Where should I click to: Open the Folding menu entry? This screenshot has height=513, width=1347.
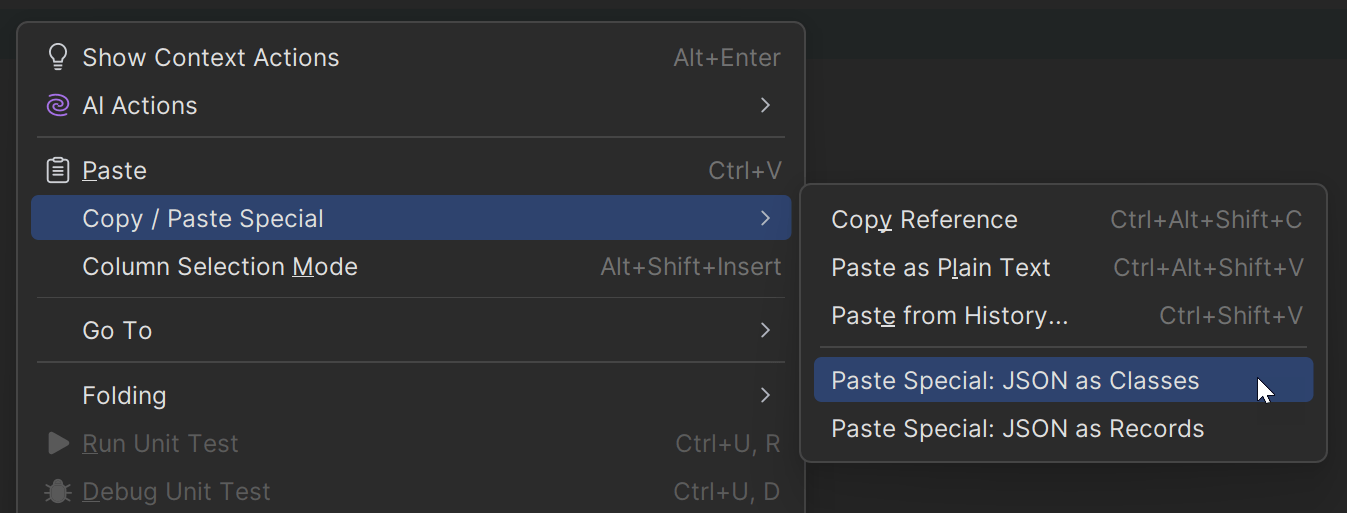[x=124, y=395]
